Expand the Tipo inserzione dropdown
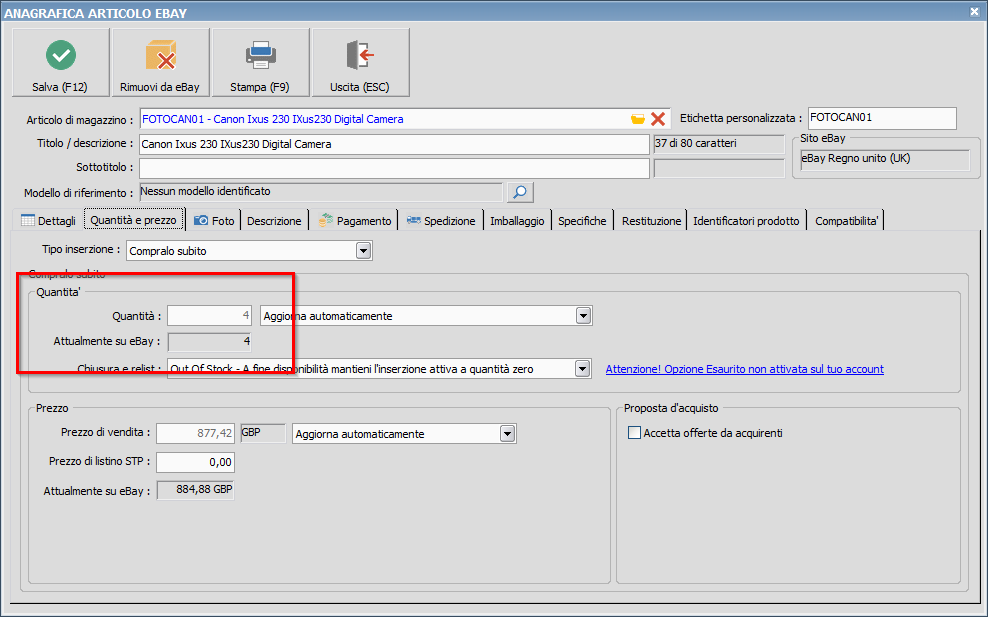 coord(363,251)
